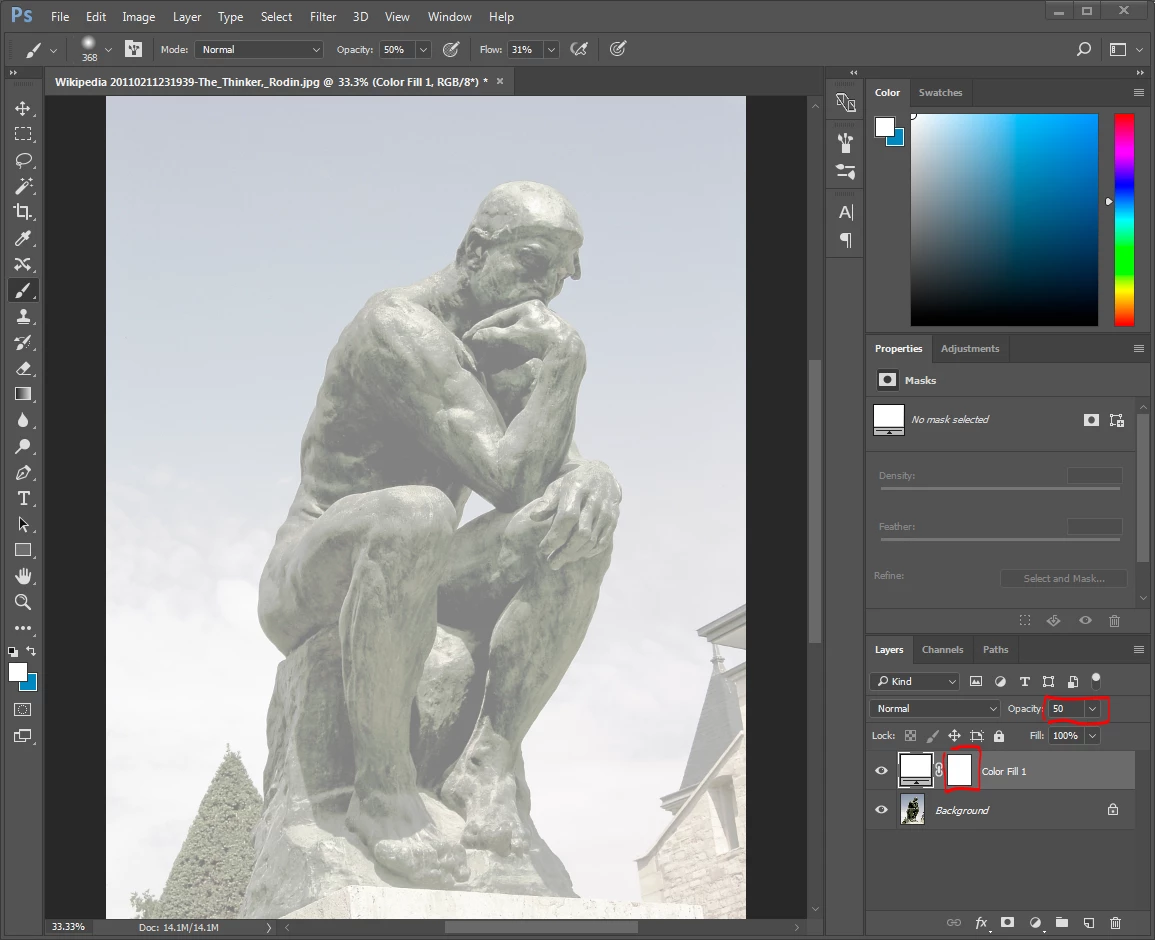Toggle pressure for size button
The height and width of the screenshot is (940, 1155).
coord(618,49)
